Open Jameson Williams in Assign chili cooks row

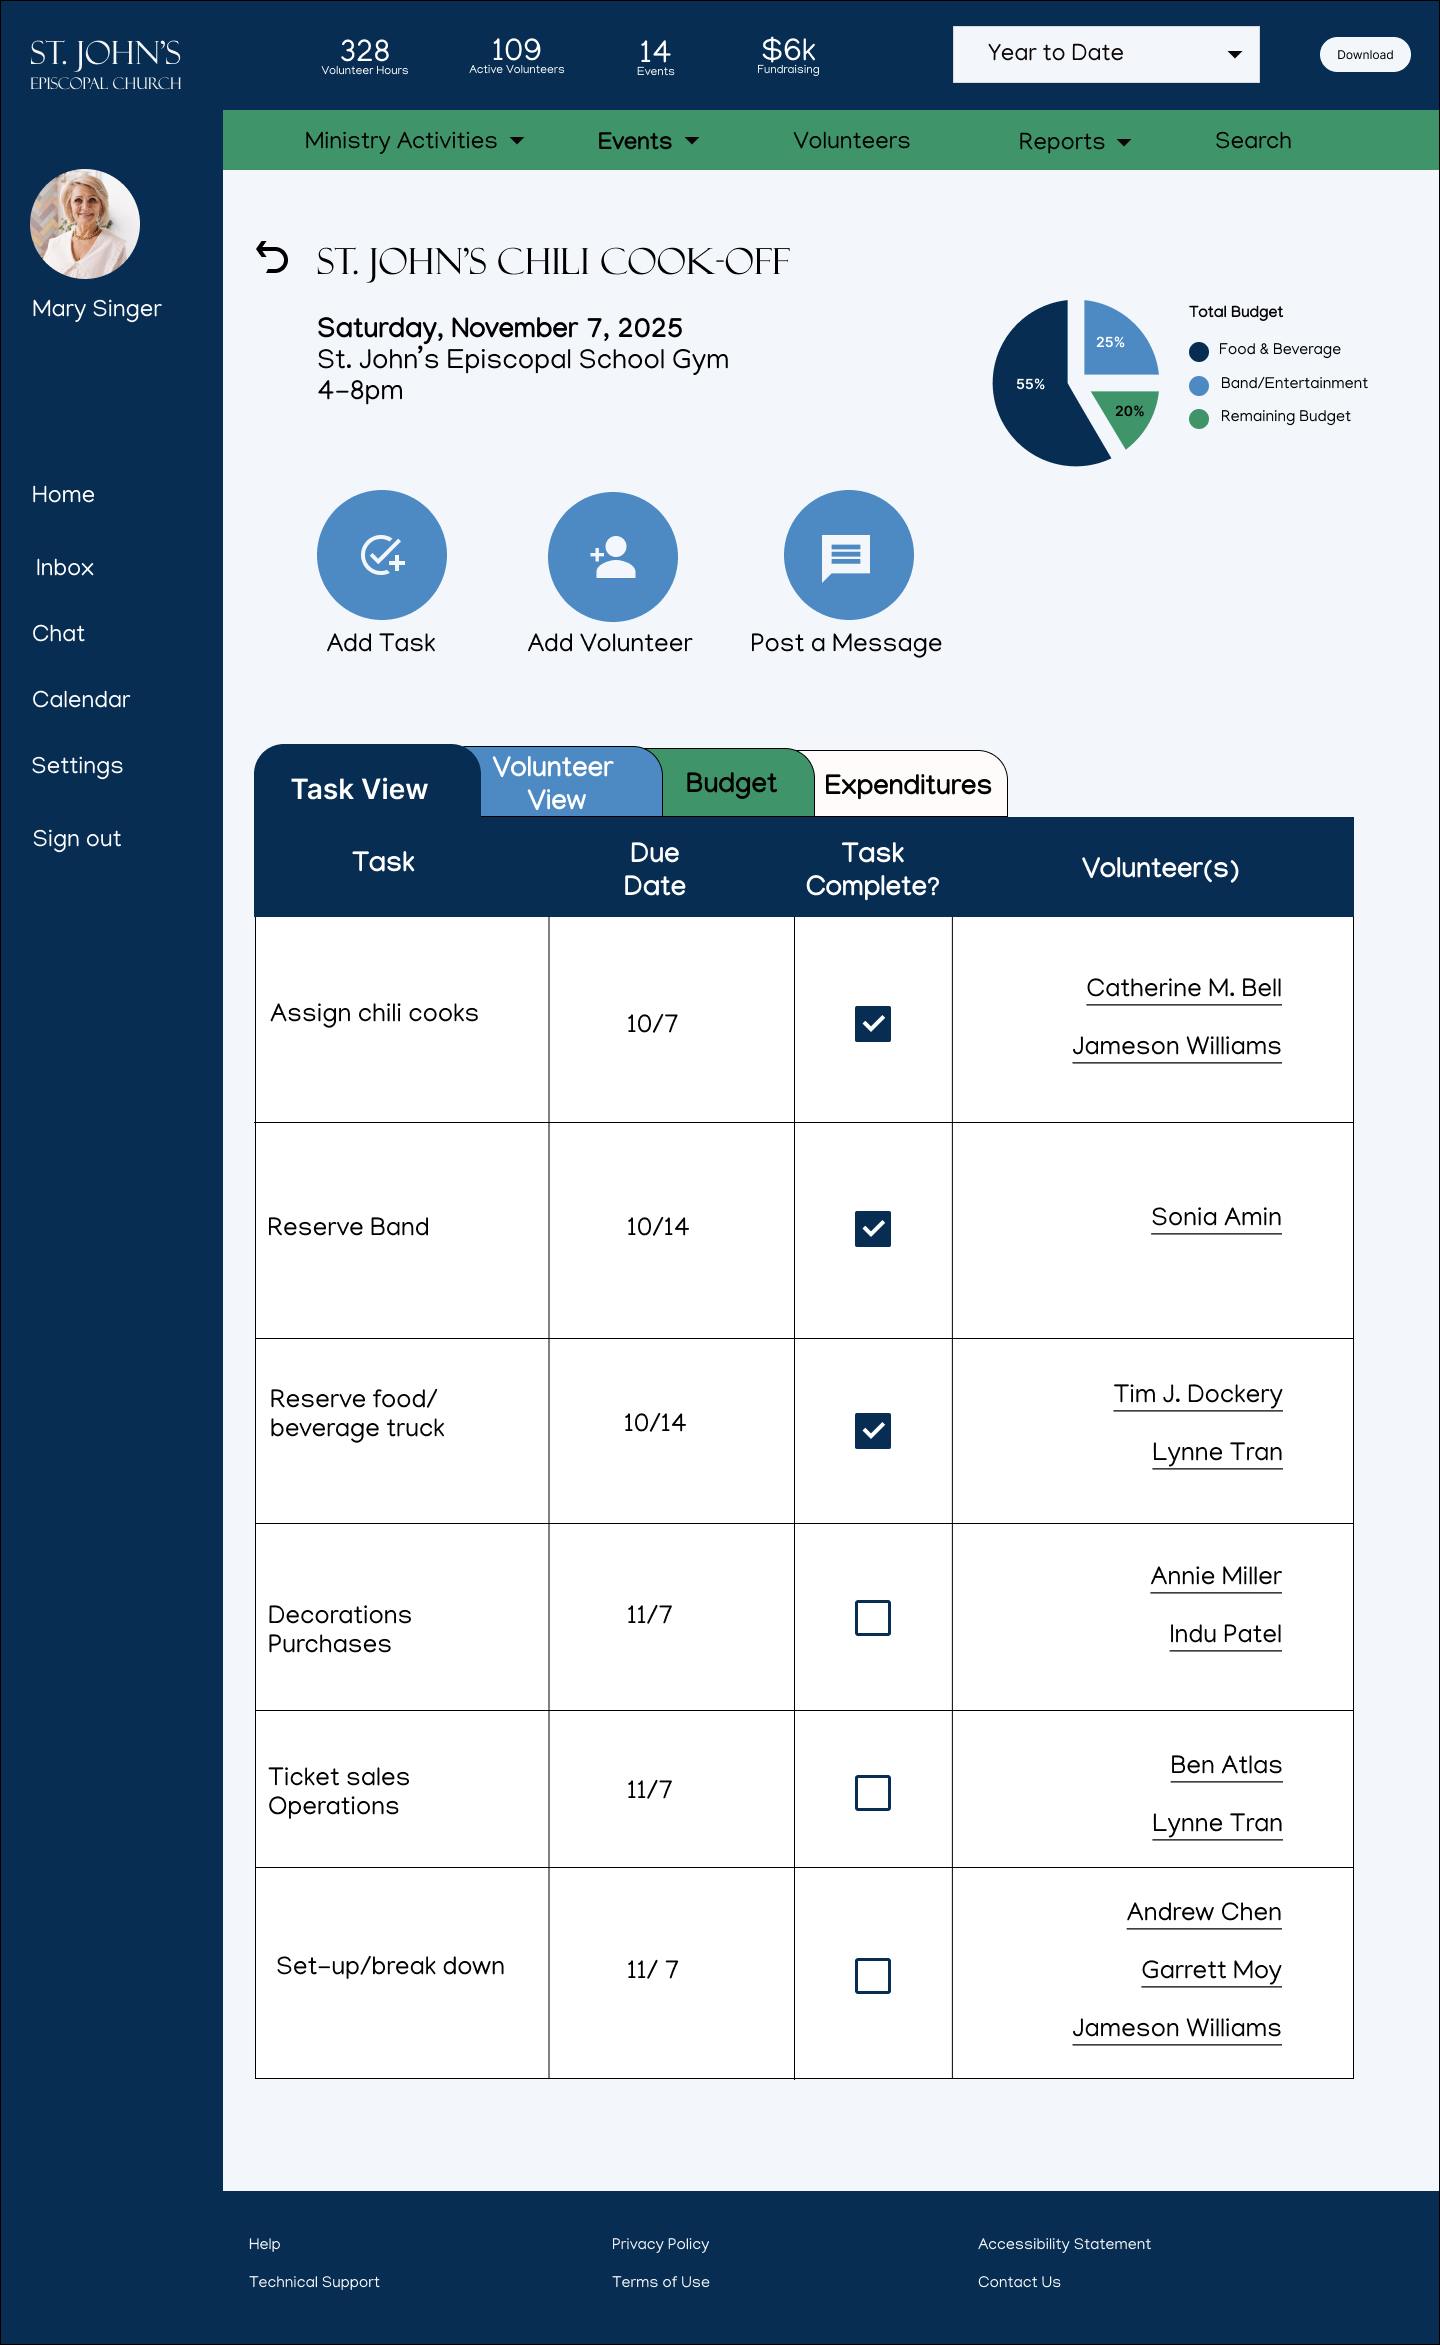1177,1046
